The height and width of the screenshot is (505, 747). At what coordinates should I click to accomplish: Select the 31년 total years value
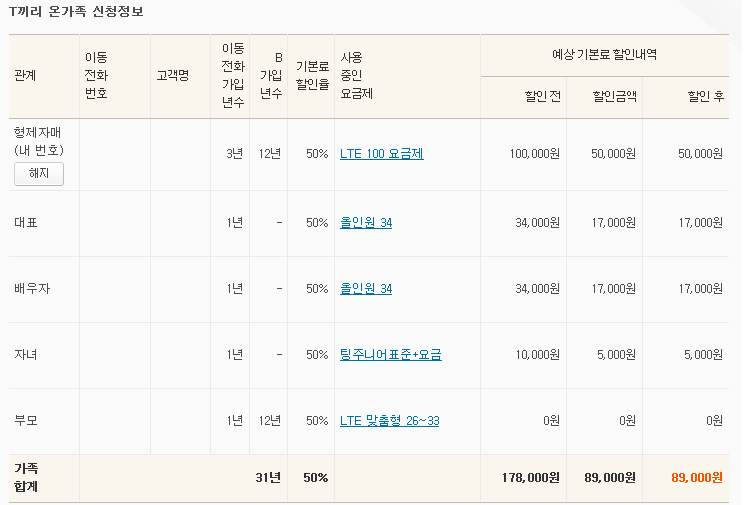tap(268, 477)
